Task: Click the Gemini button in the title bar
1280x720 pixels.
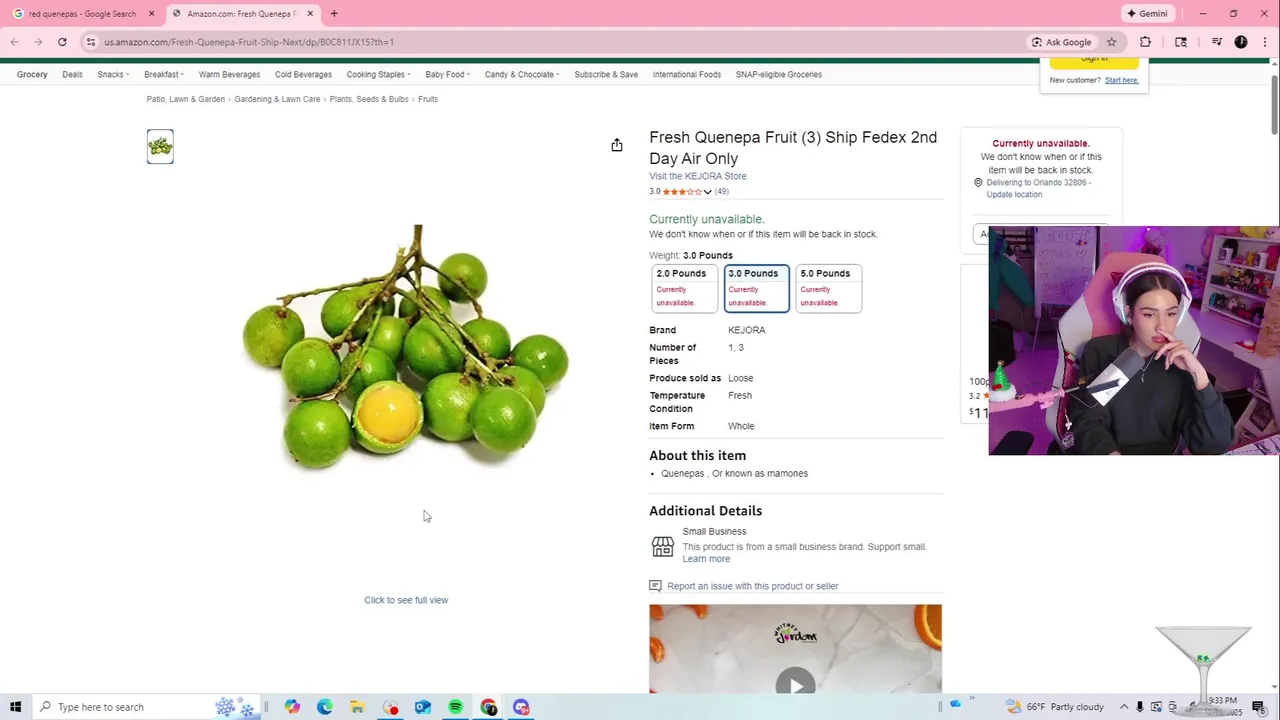Action: [1147, 14]
